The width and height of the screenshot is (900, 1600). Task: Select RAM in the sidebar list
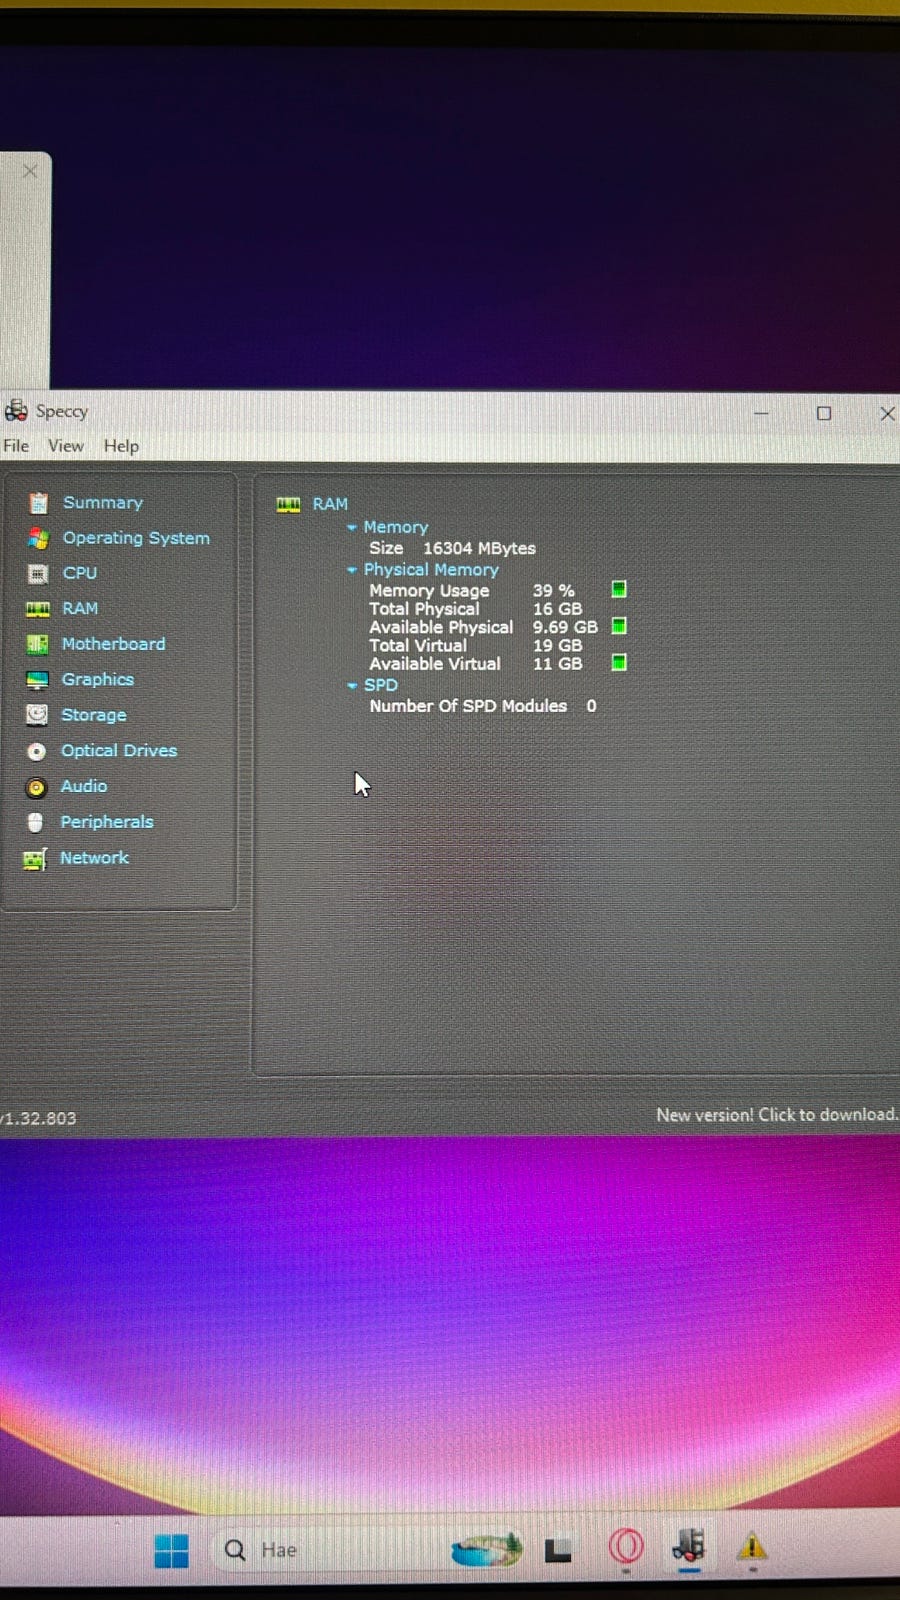click(x=80, y=608)
